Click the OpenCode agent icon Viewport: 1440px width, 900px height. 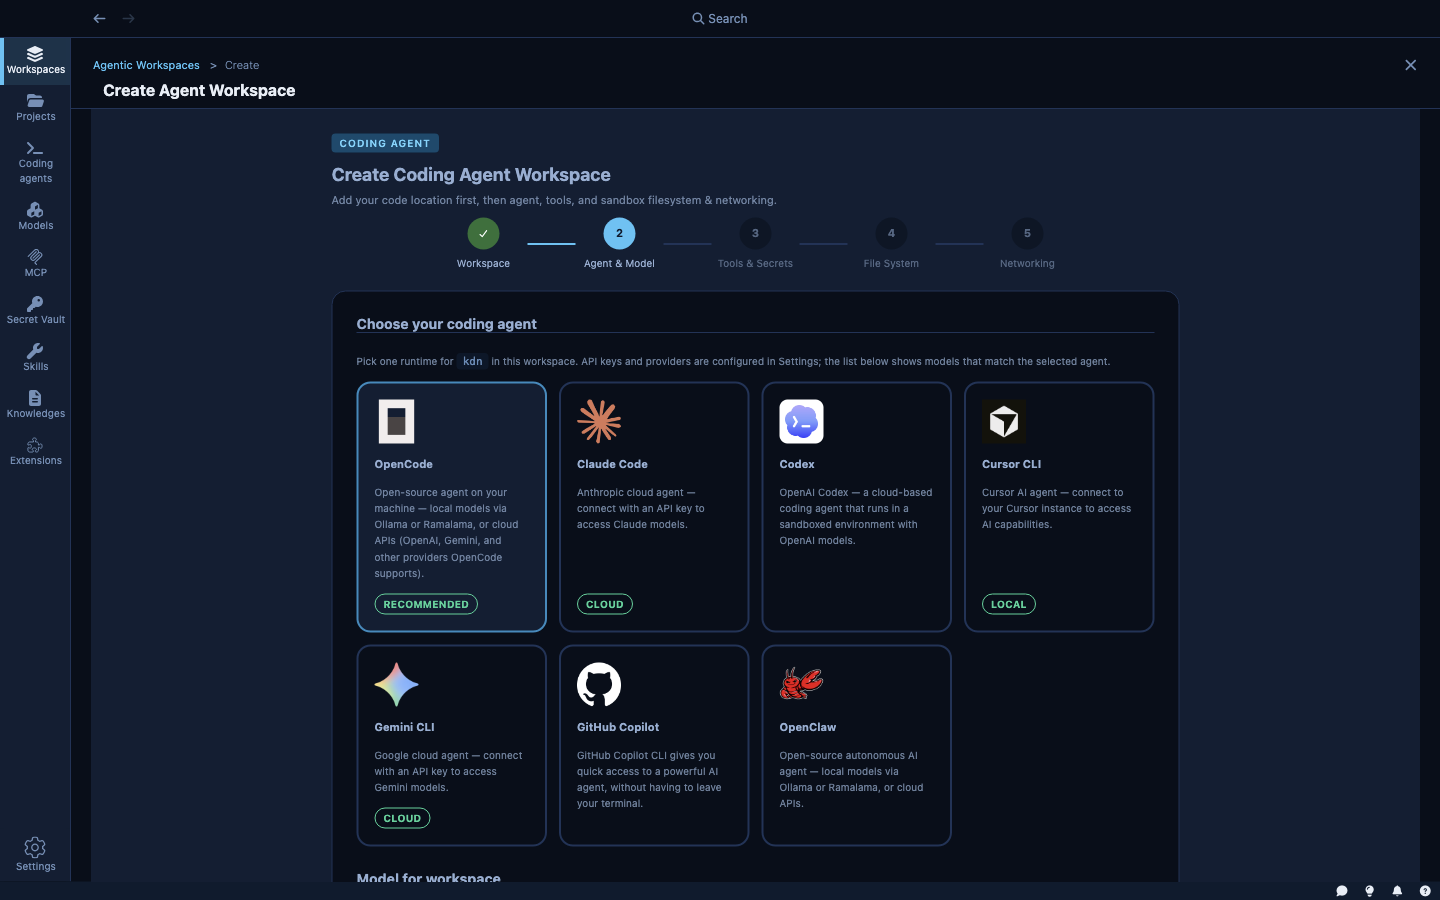(x=396, y=422)
